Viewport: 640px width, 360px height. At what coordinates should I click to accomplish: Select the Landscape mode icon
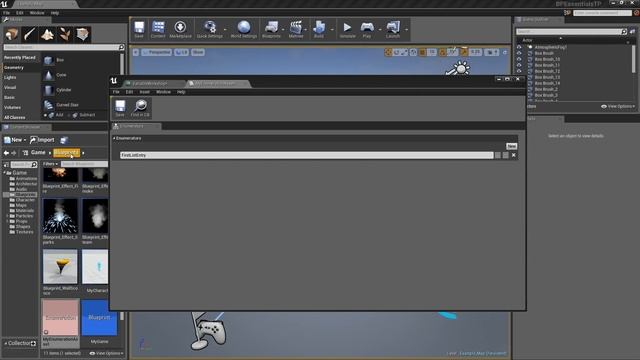tap(47, 34)
